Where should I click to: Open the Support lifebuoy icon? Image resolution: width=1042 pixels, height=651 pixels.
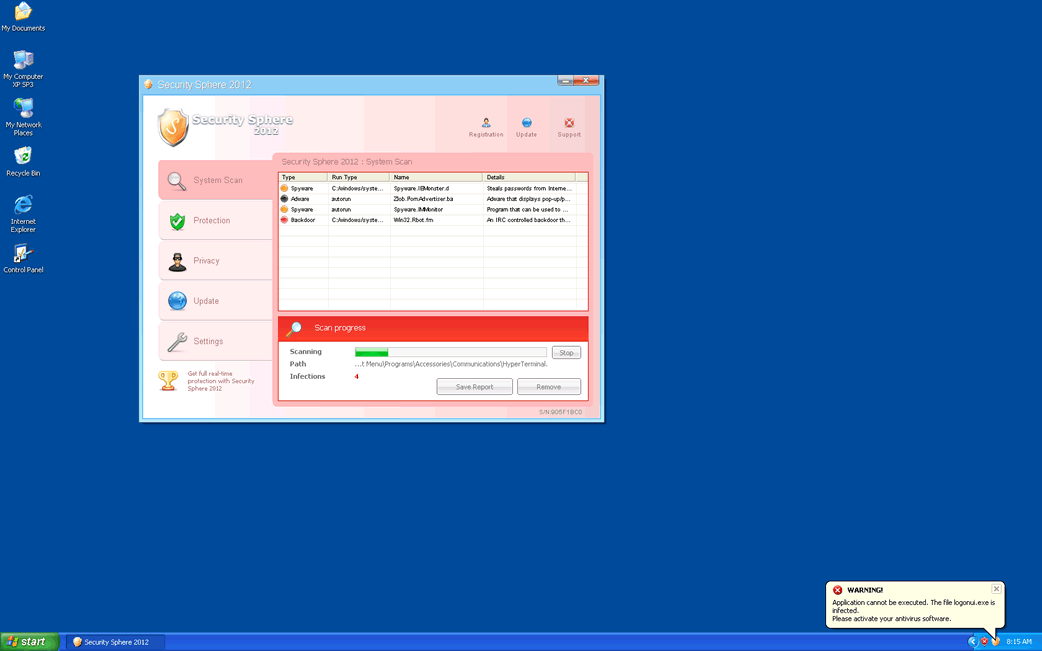(x=569, y=126)
